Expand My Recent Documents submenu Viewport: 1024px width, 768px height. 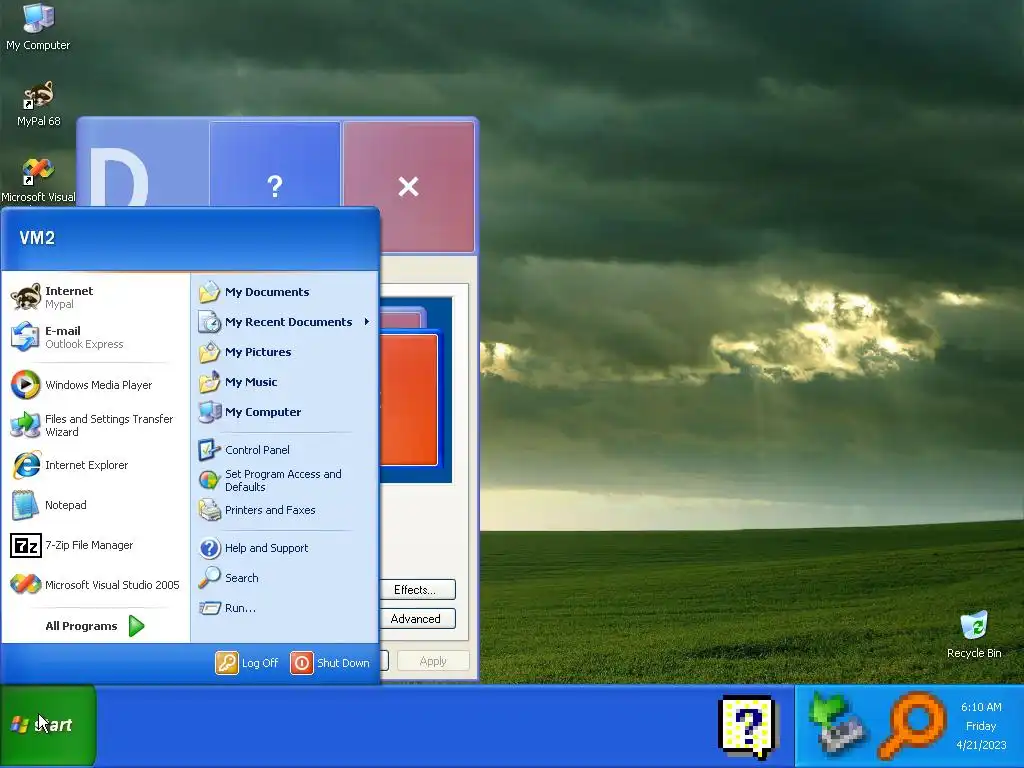point(285,322)
